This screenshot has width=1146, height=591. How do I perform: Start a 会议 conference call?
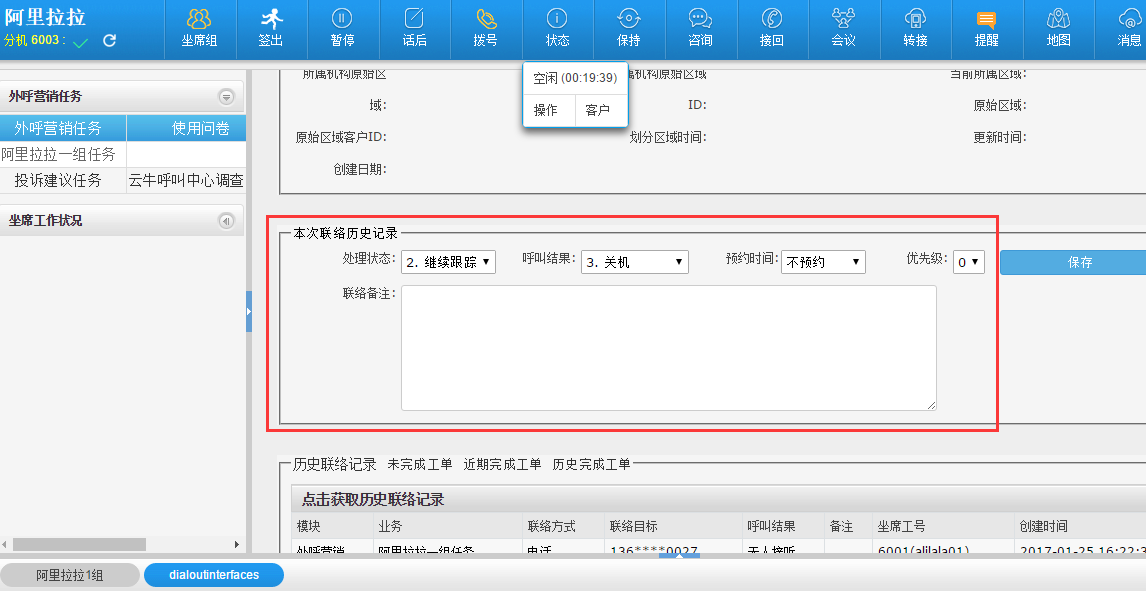[x=843, y=28]
